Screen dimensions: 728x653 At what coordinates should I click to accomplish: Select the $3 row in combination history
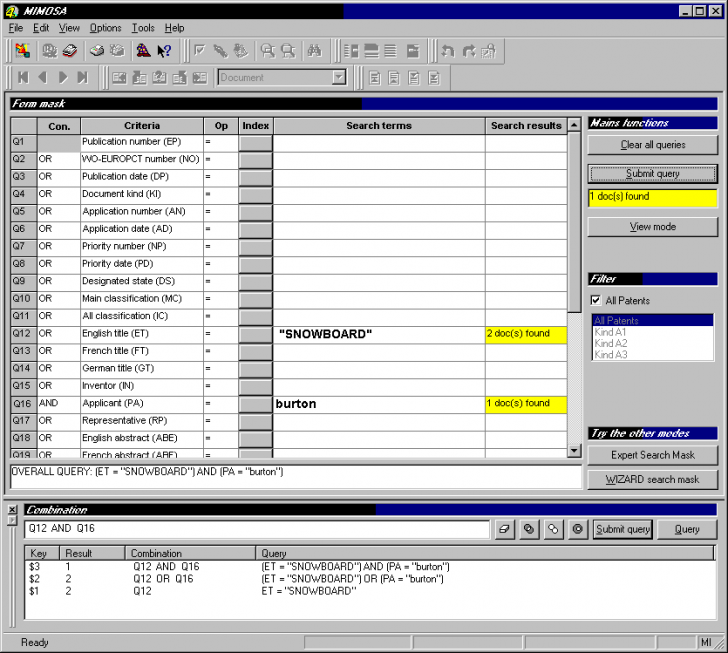pos(370,567)
